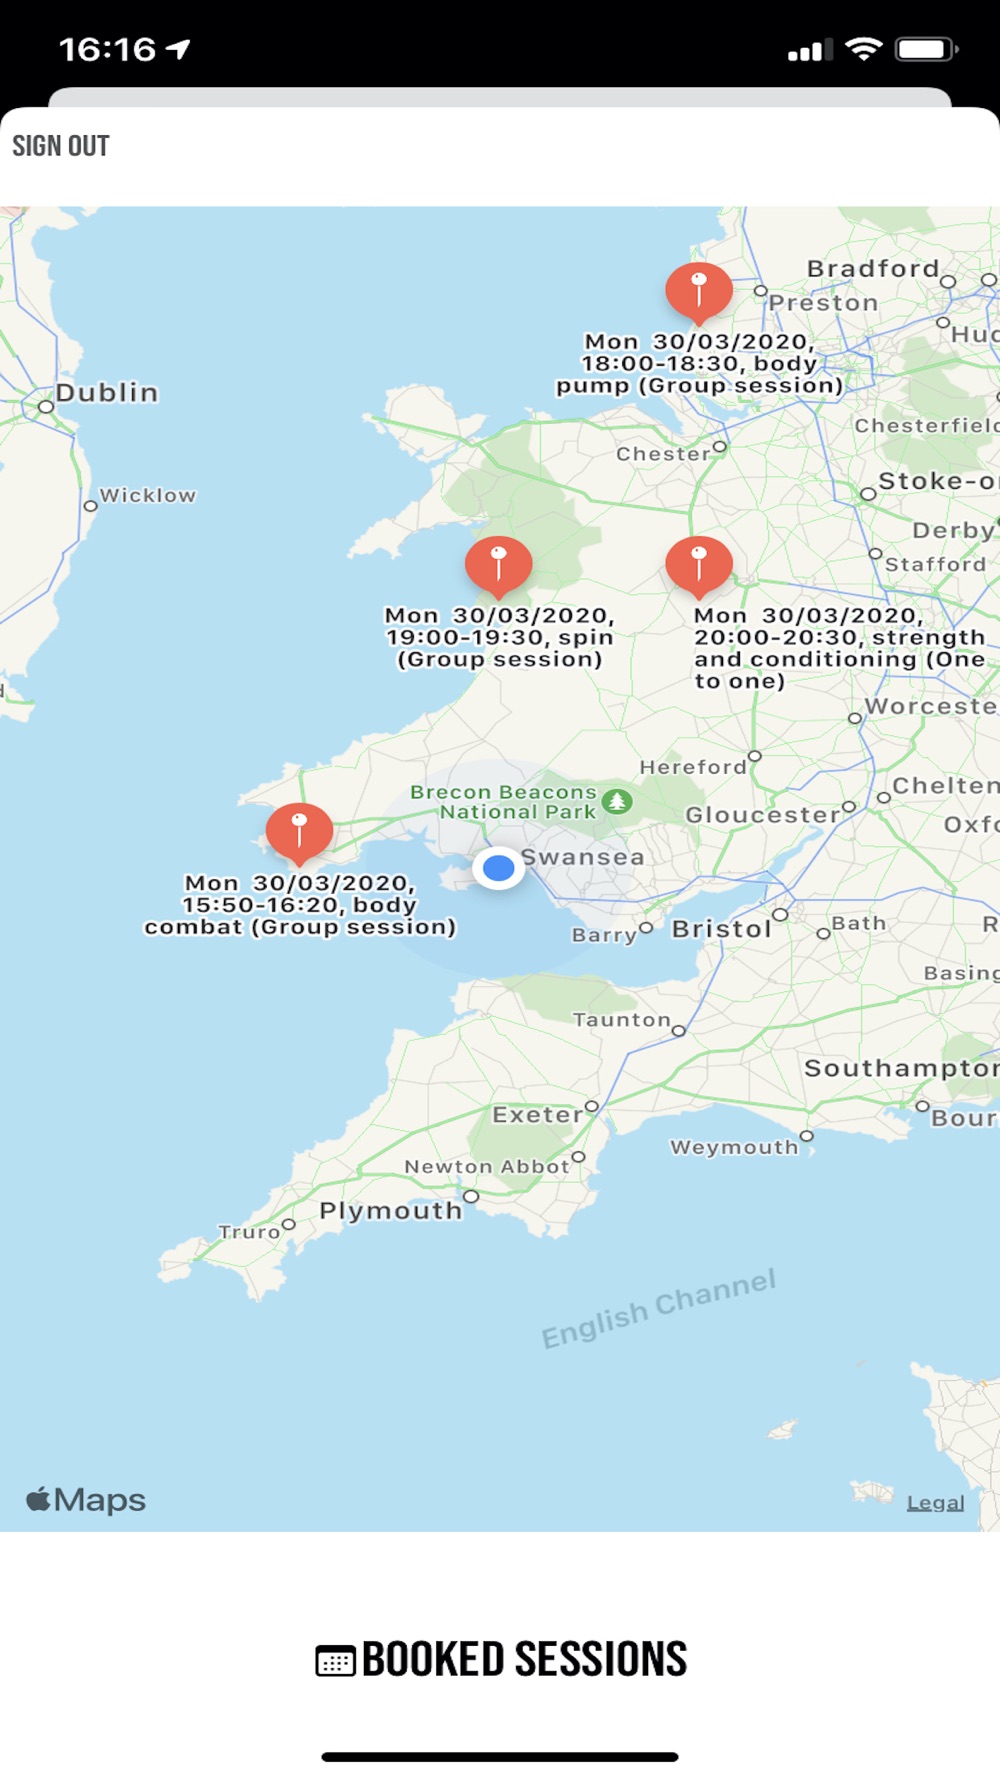Tap the spin session map pin
This screenshot has width=1000, height=1778.
[x=498, y=566]
